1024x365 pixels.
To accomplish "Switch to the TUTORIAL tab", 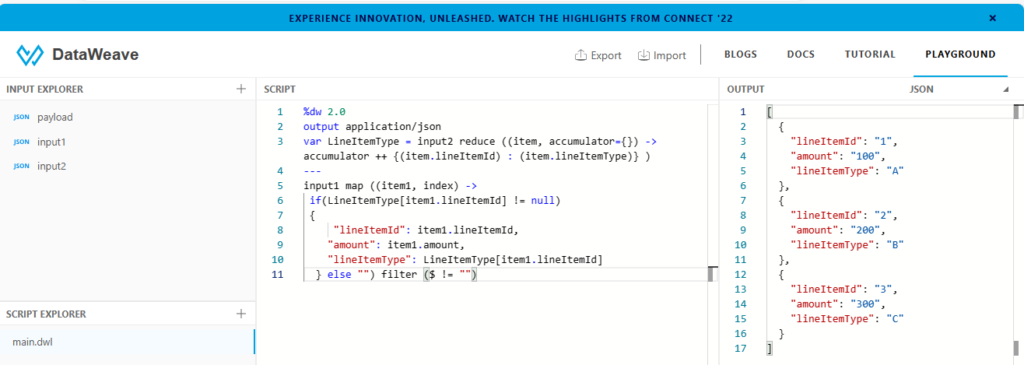I will [870, 55].
